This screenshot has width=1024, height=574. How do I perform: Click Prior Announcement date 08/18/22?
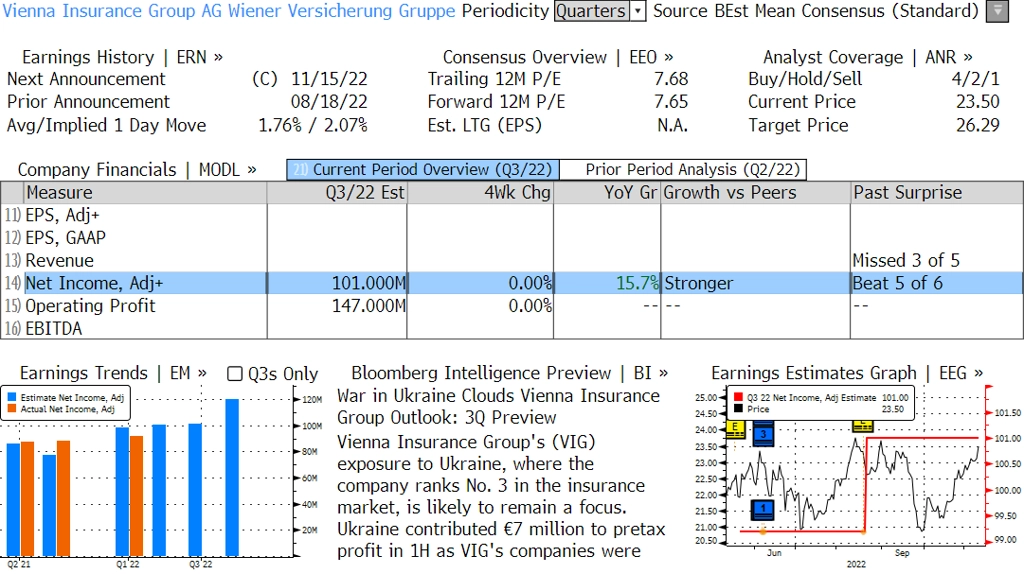(x=329, y=102)
